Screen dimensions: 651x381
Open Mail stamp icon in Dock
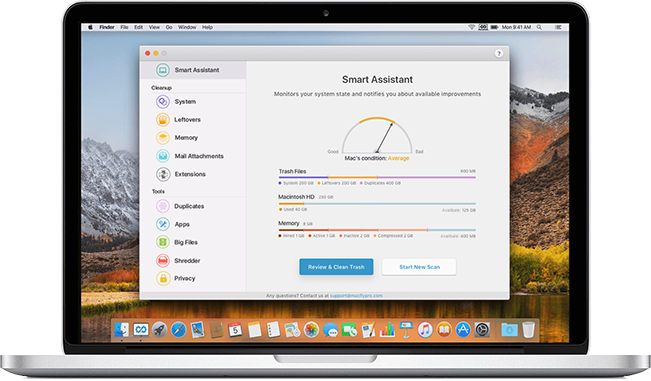coord(197,330)
